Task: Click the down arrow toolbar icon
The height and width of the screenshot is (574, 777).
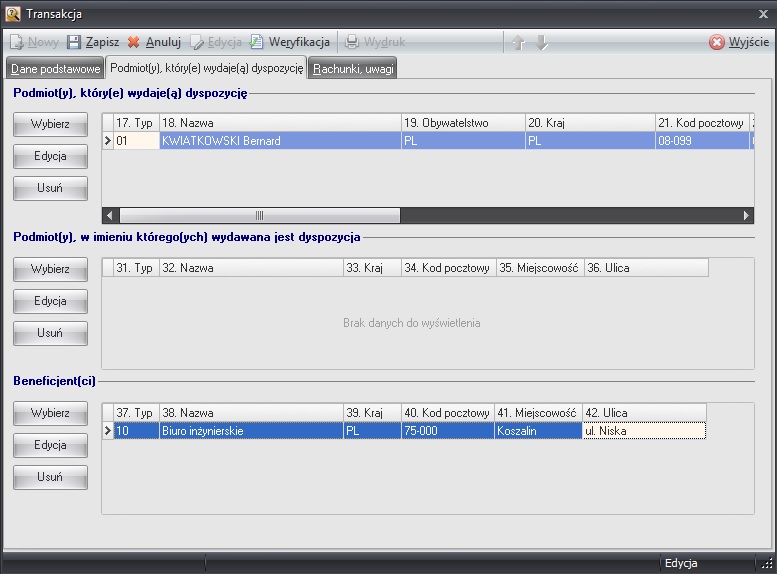Action: [x=542, y=43]
